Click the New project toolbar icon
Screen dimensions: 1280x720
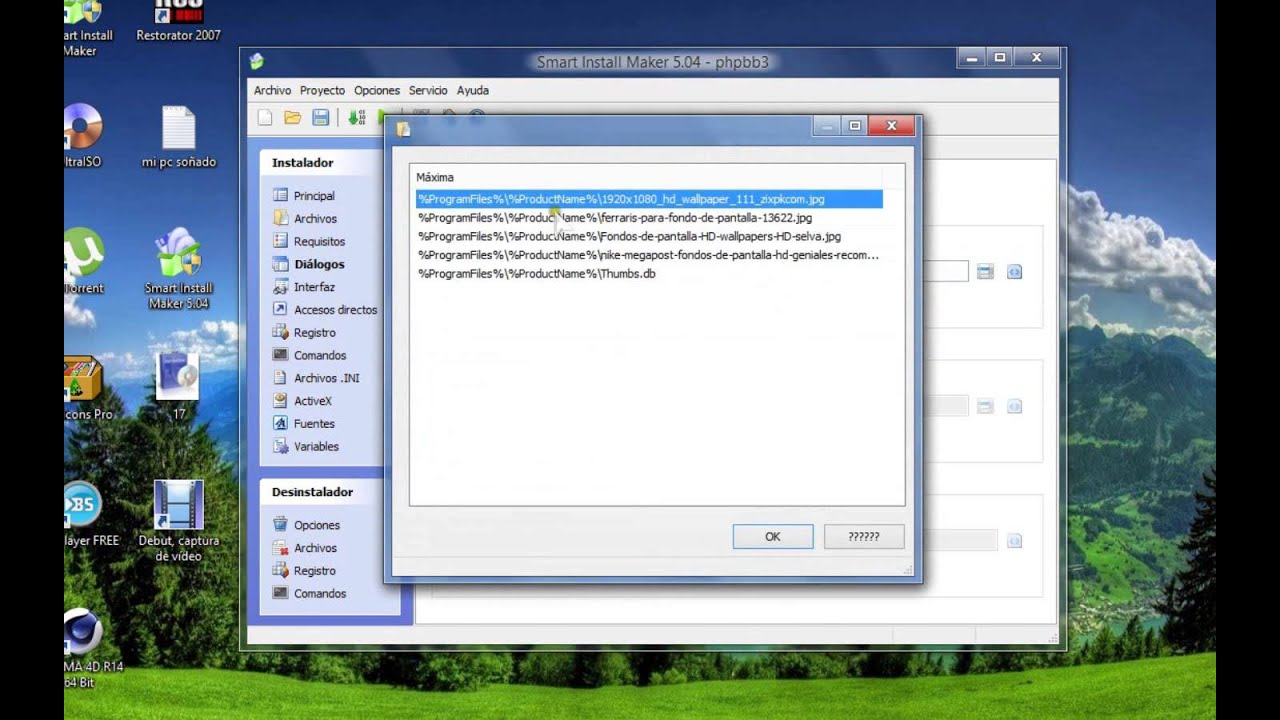265,118
